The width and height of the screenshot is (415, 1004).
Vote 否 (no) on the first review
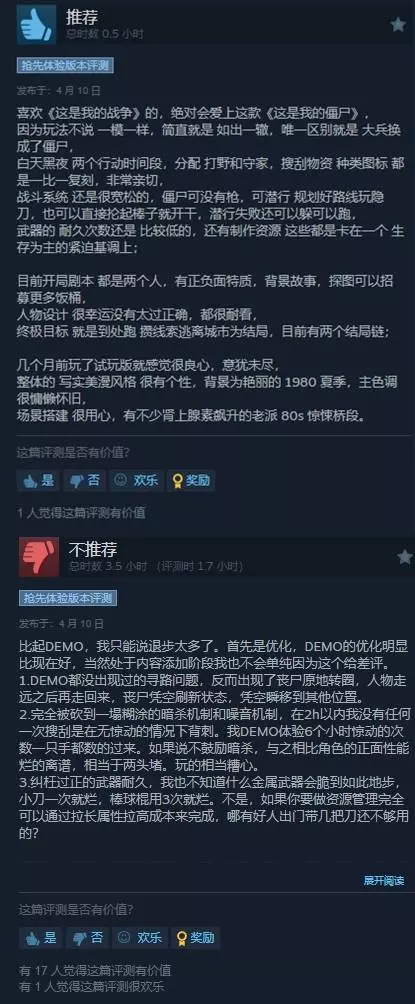[85, 480]
